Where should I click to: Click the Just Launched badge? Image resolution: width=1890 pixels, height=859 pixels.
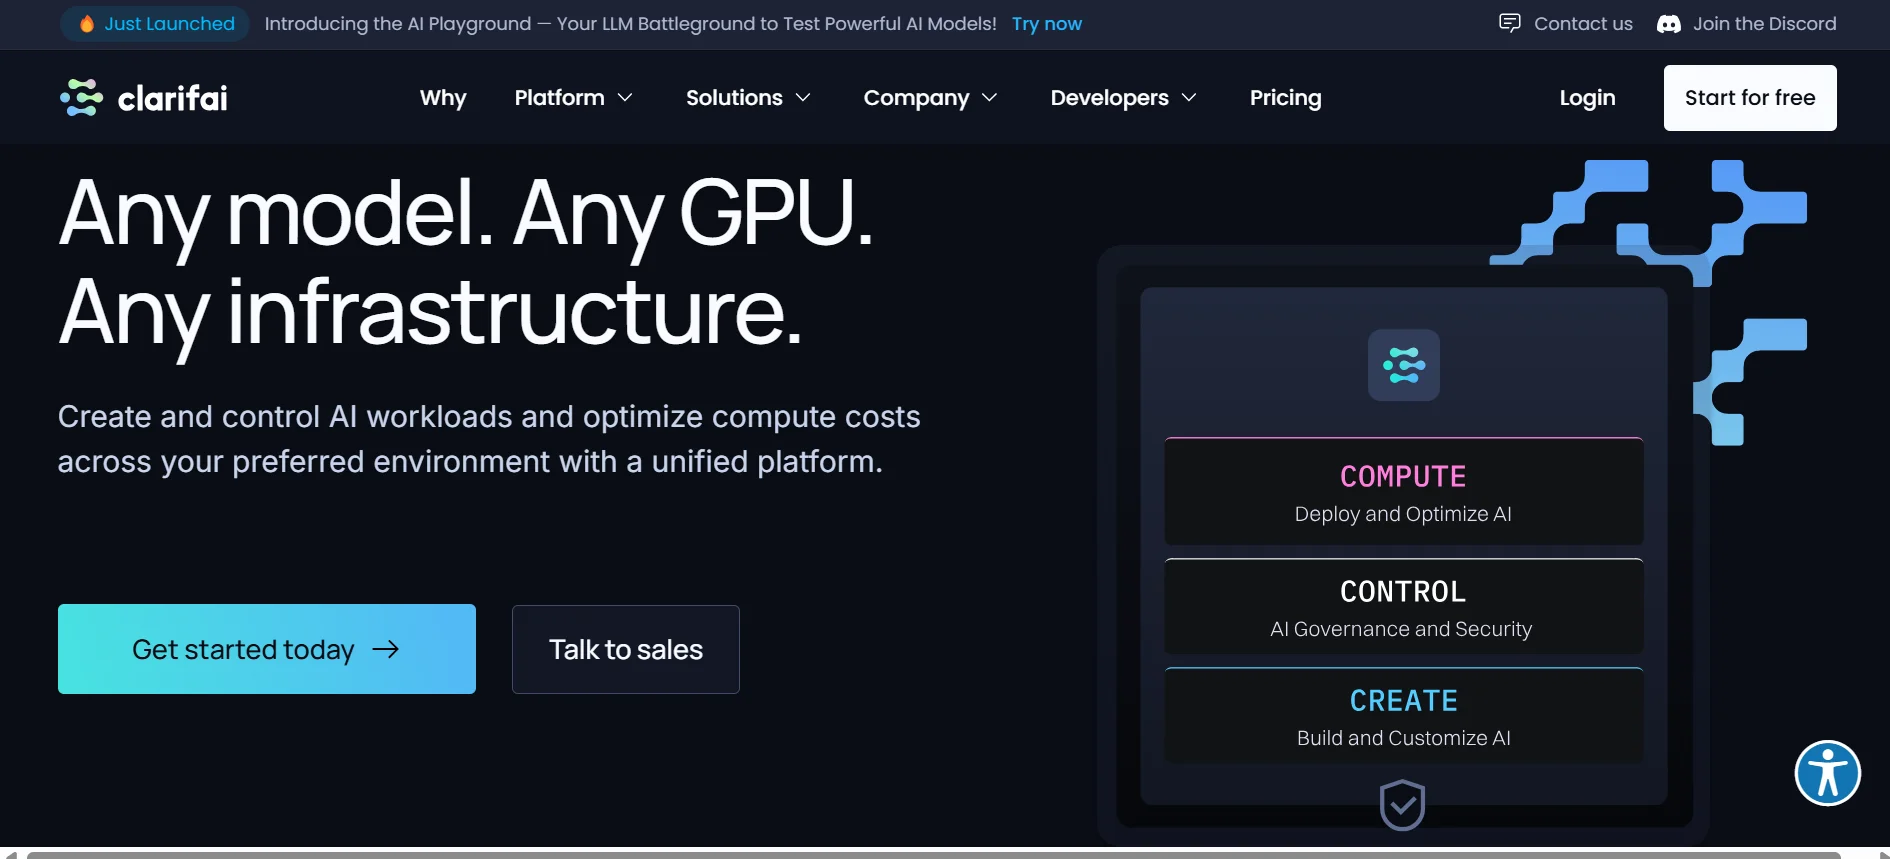pyautogui.click(x=156, y=24)
